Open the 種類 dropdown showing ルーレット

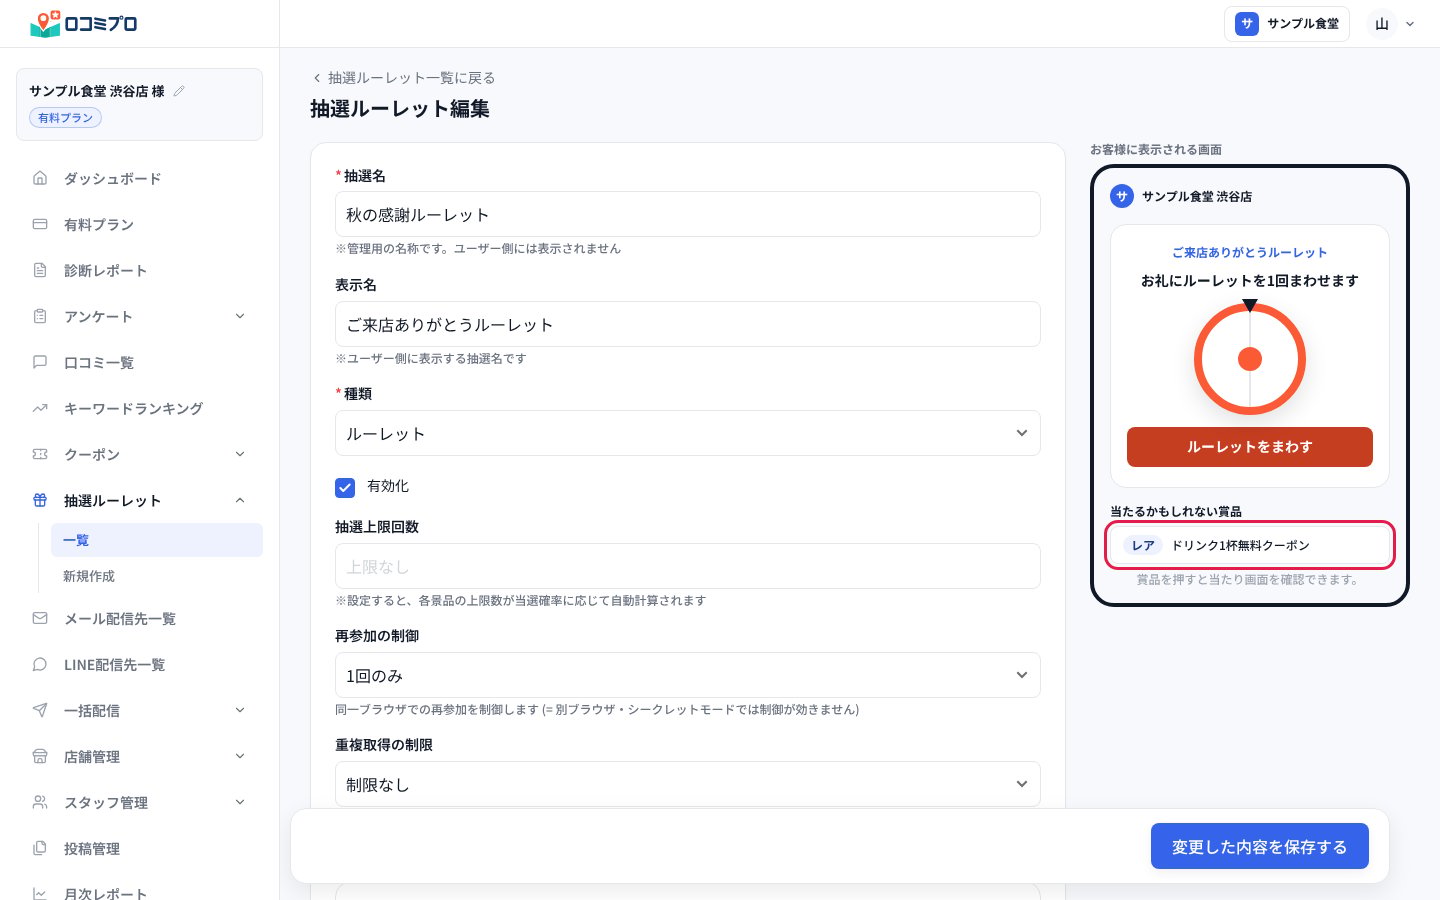coord(688,433)
